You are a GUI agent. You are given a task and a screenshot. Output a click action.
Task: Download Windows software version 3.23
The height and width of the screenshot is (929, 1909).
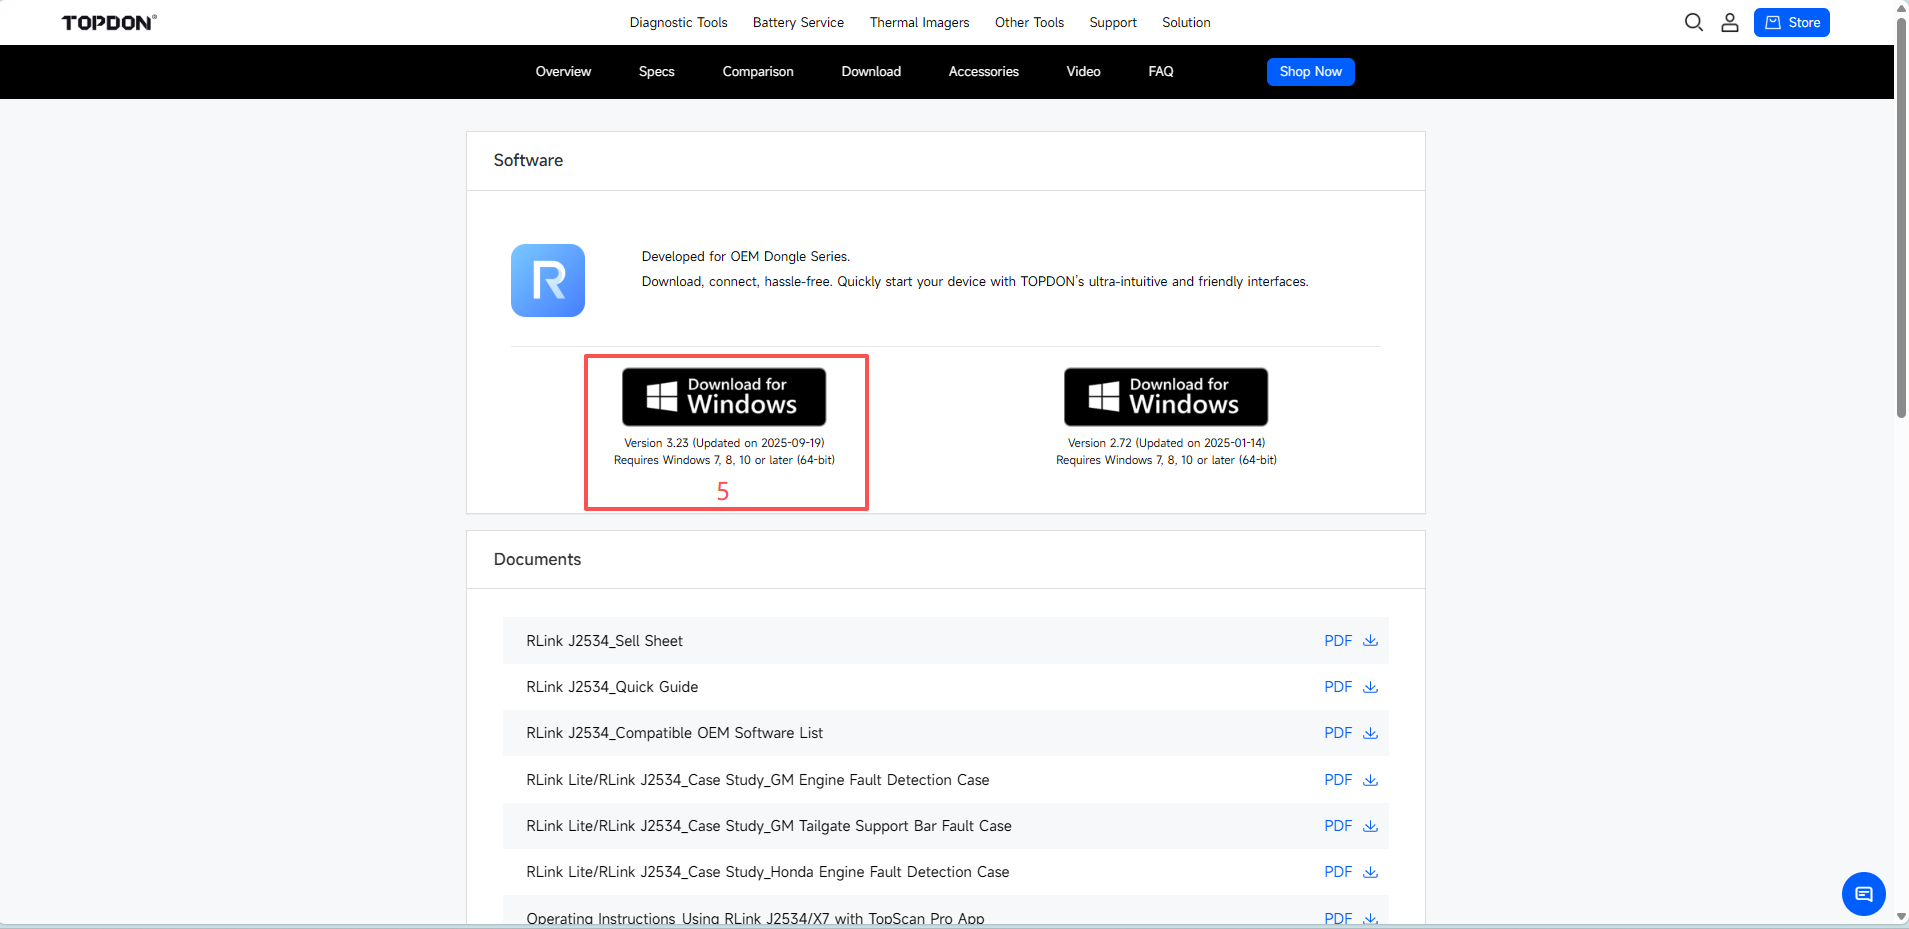724,397
